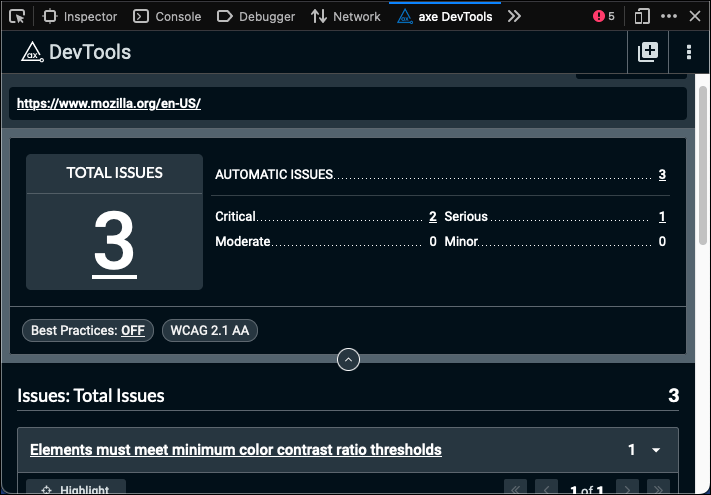Open the Inspector tab
The image size is (711, 495).
(x=80, y=16)
